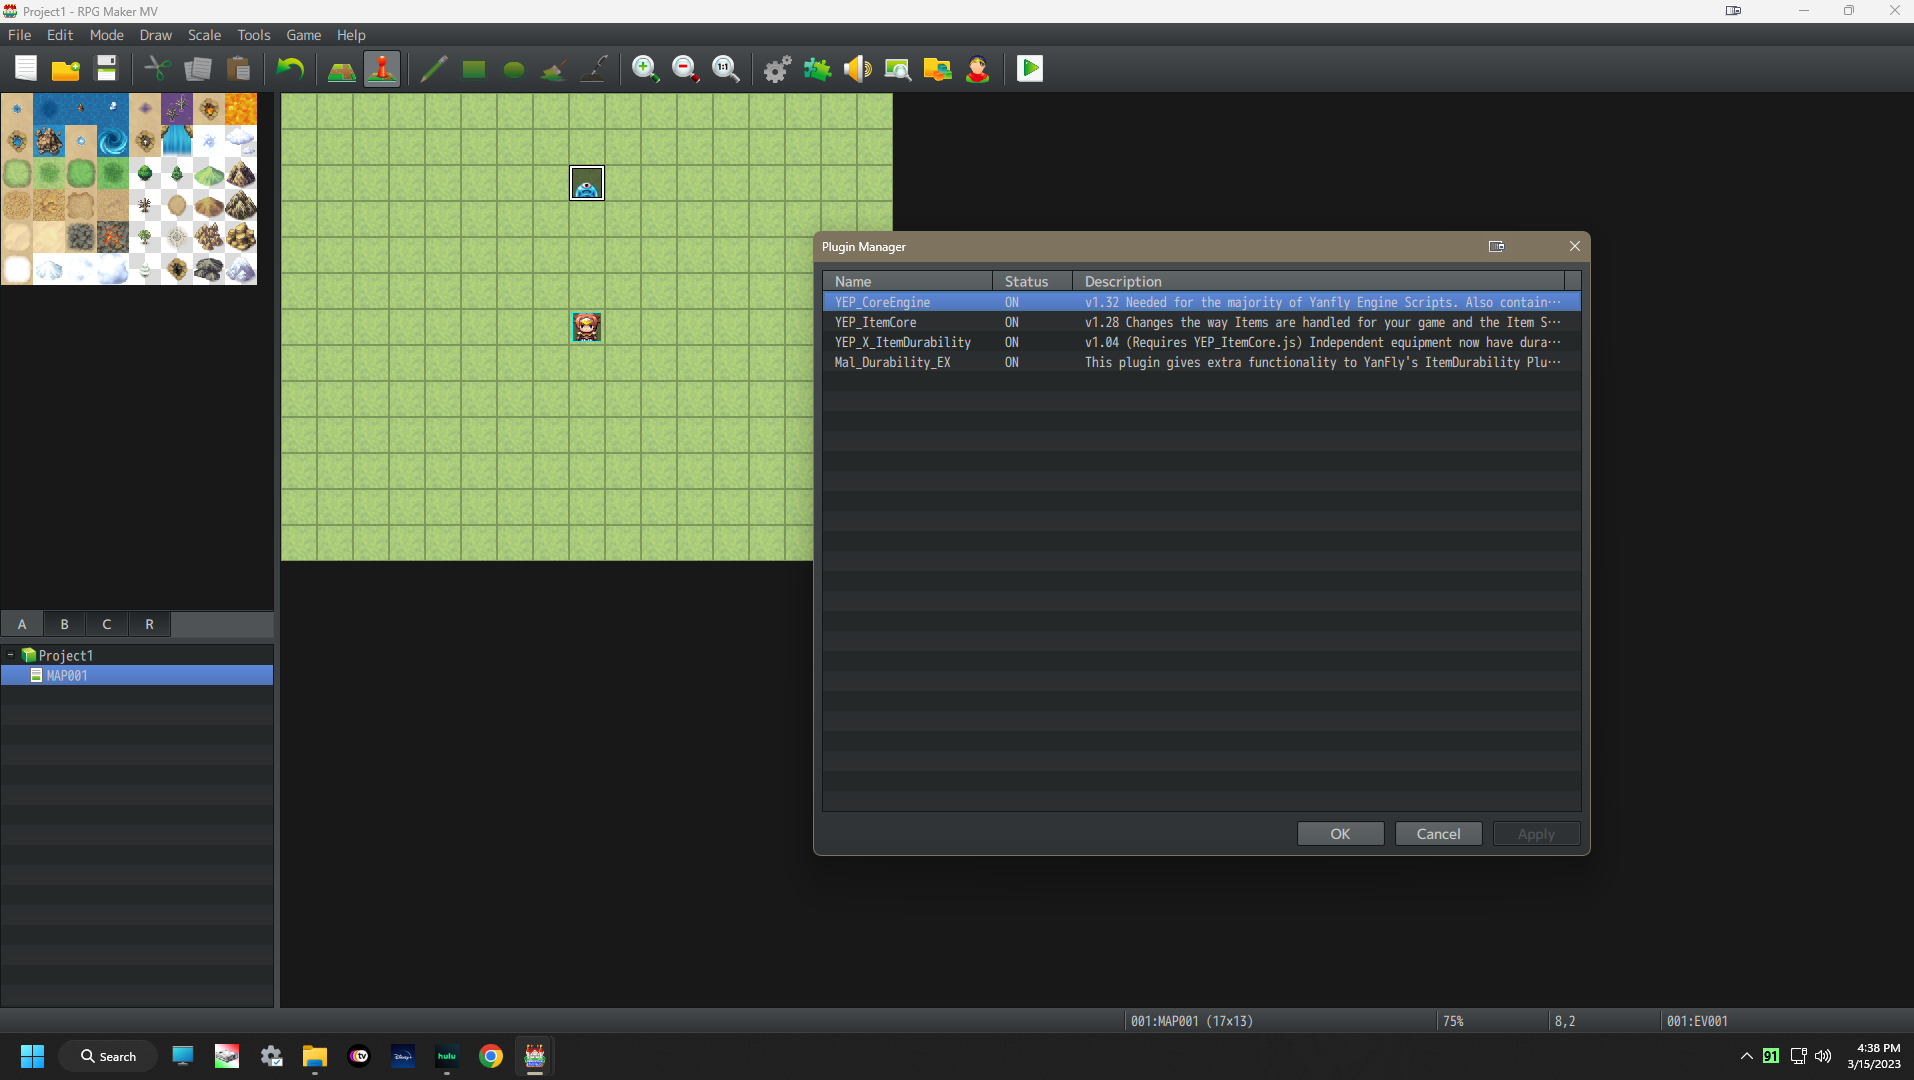Select the Ellipse drawing tool
The image size is (1914, 1080).
click(x=514, y=69)
